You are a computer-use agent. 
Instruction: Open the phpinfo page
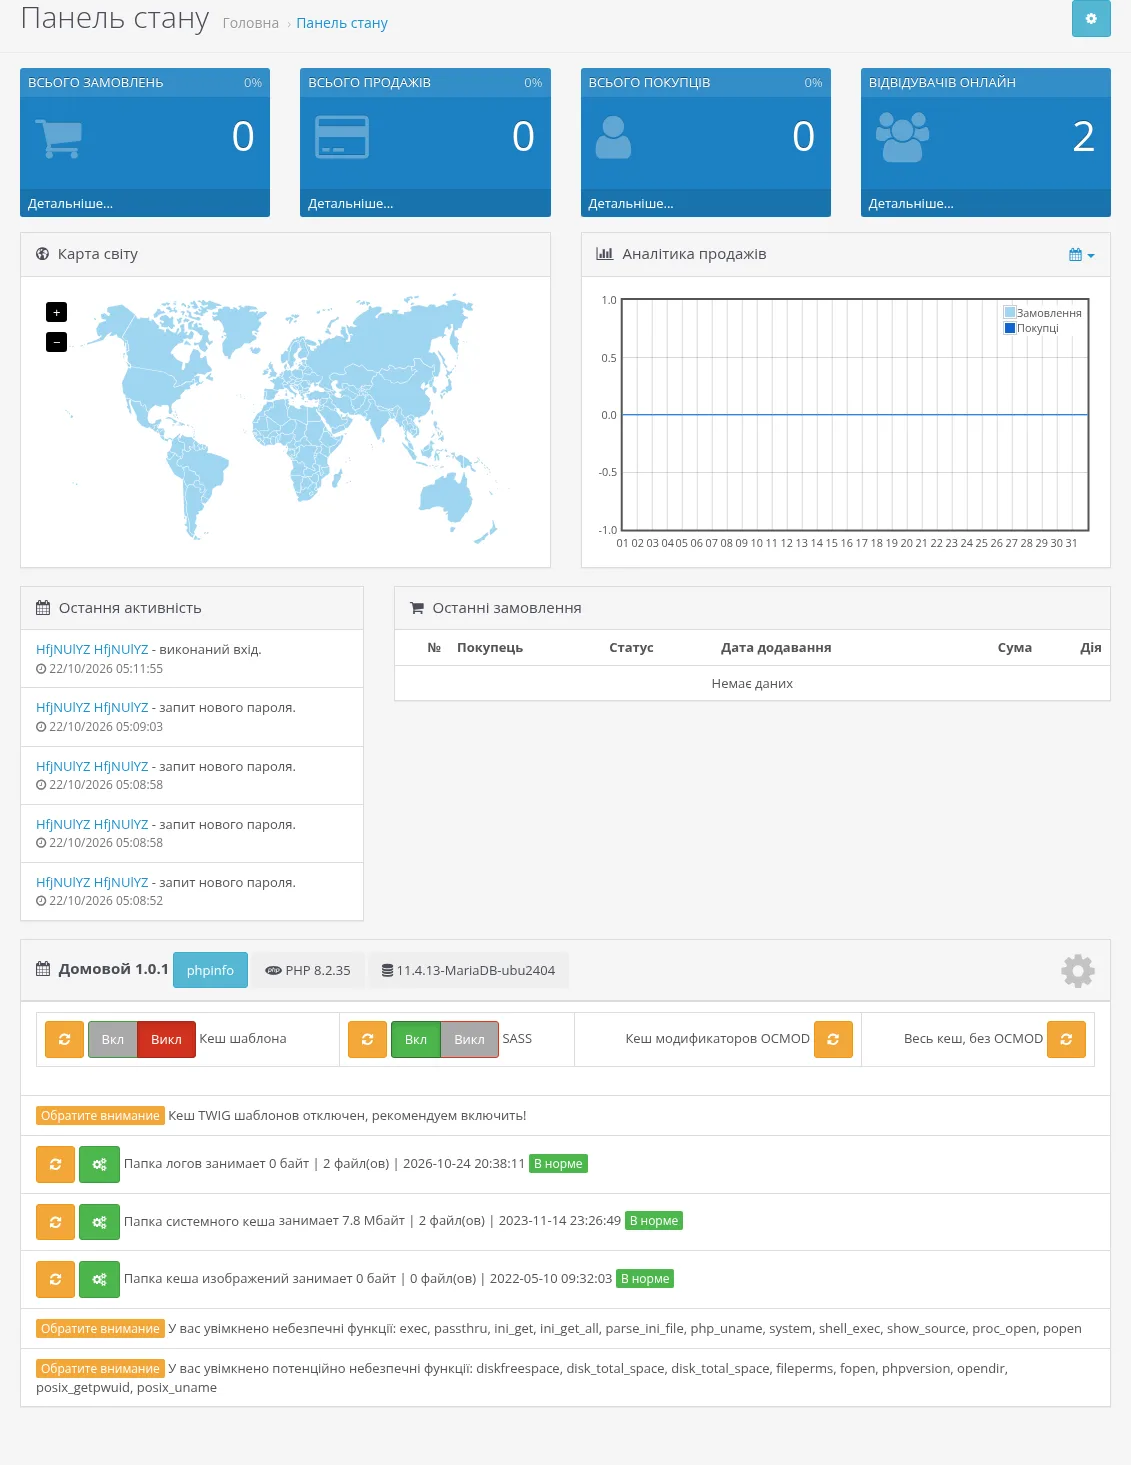tap(210, 970)
